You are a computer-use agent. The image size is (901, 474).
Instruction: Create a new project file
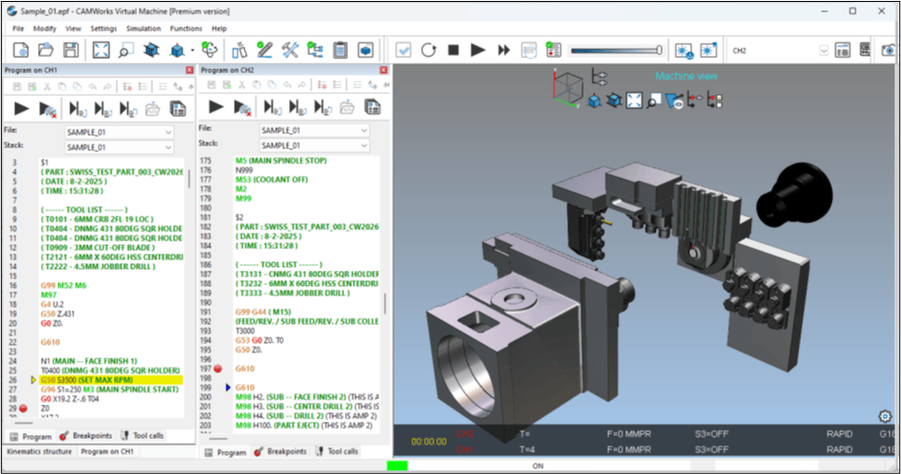(21, 50)
